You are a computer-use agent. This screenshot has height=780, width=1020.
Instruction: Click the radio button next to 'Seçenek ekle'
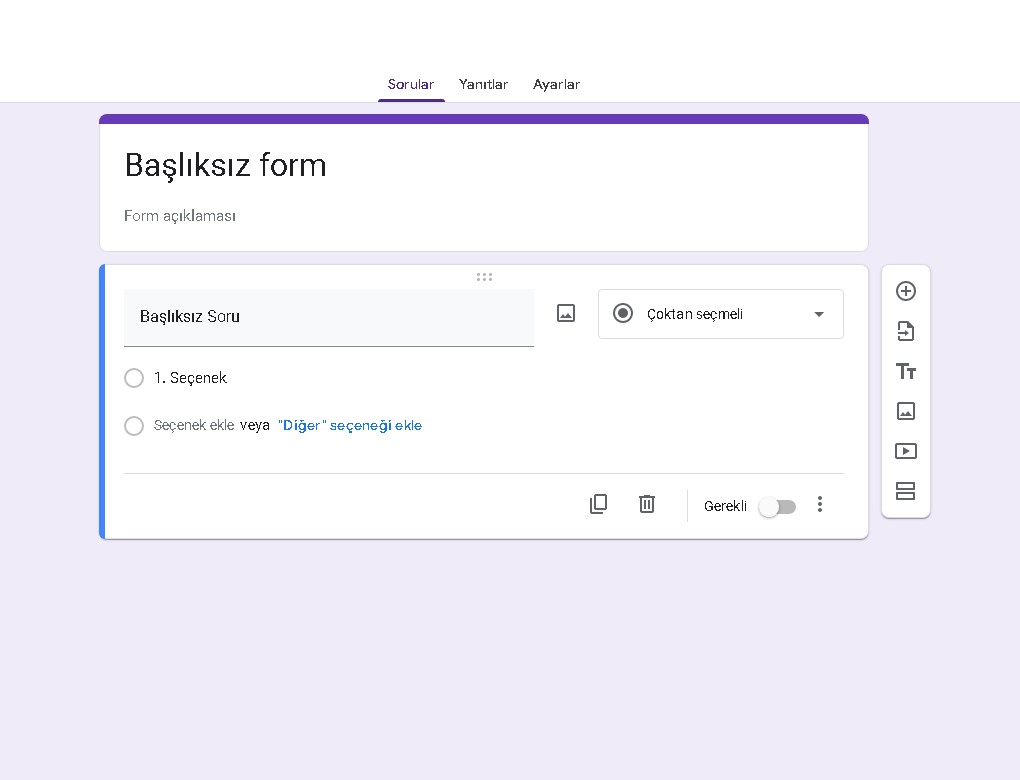click(134, 426)
